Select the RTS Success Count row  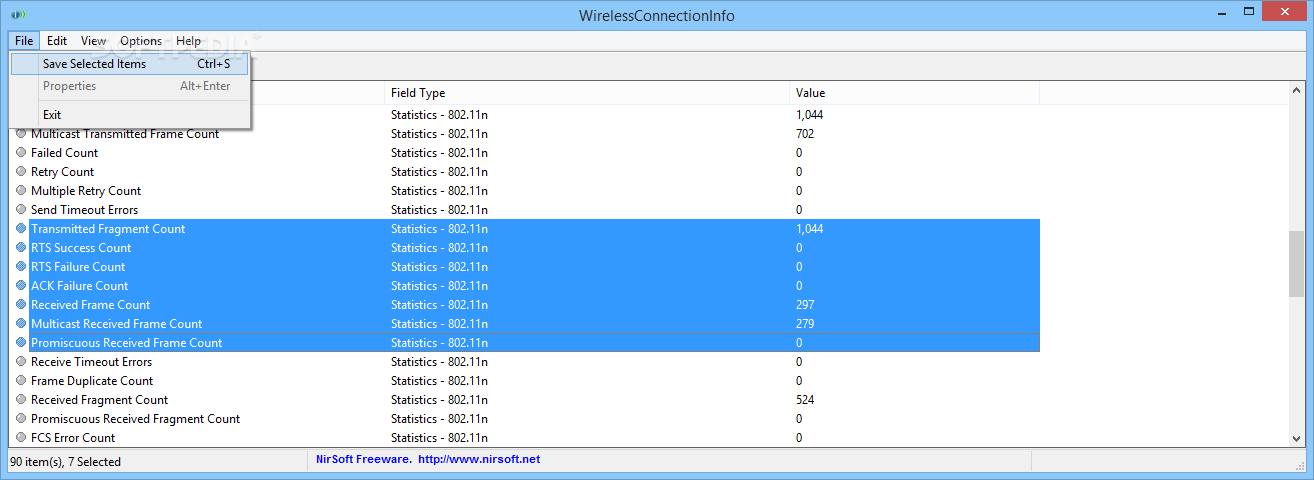tap(525, 248)
